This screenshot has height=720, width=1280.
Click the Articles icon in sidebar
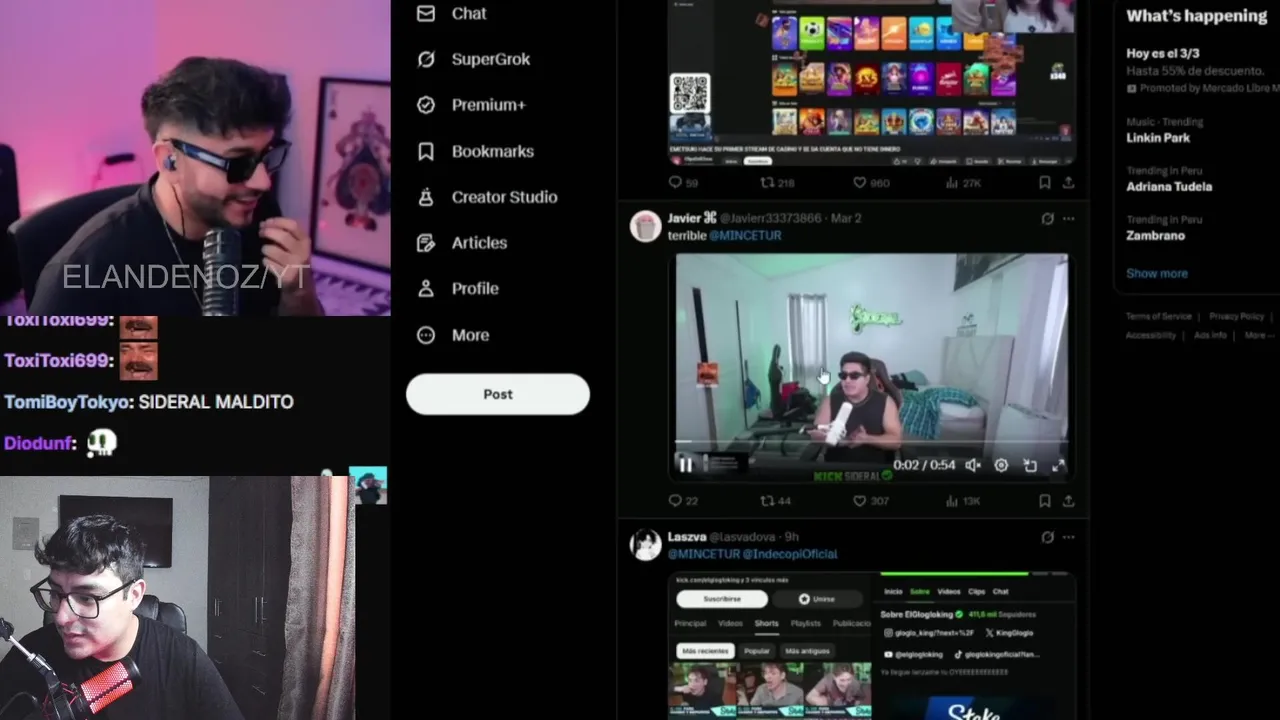coord(426,243)
